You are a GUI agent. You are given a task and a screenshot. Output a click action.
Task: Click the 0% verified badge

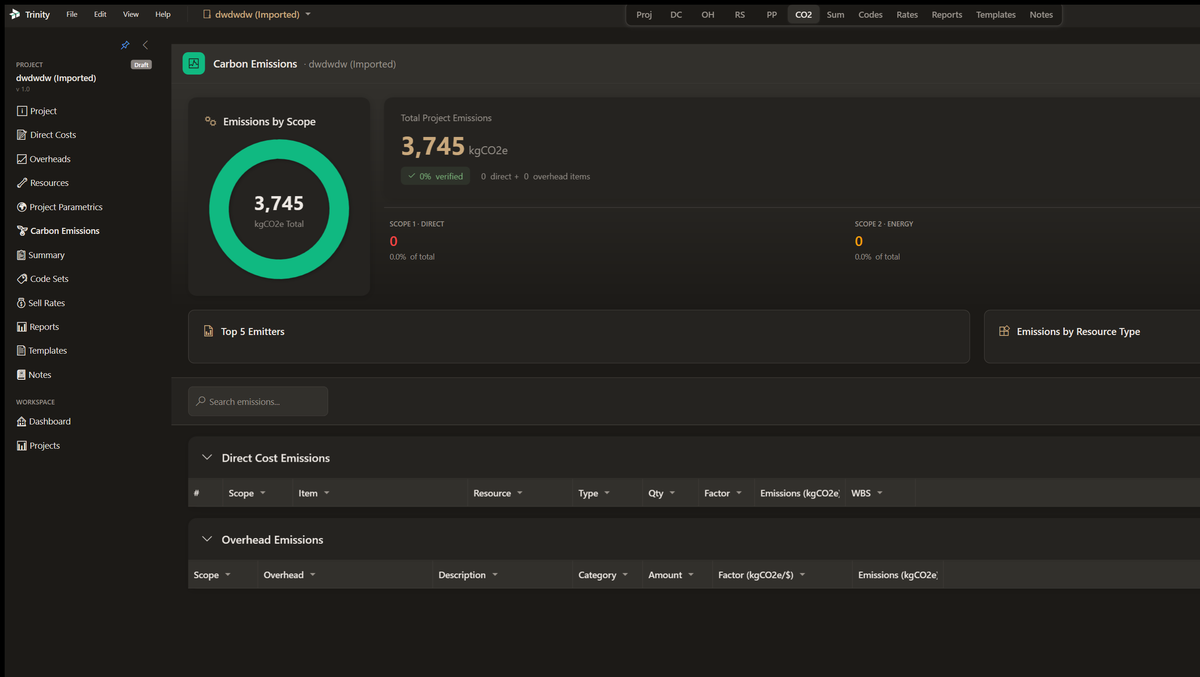435,176
